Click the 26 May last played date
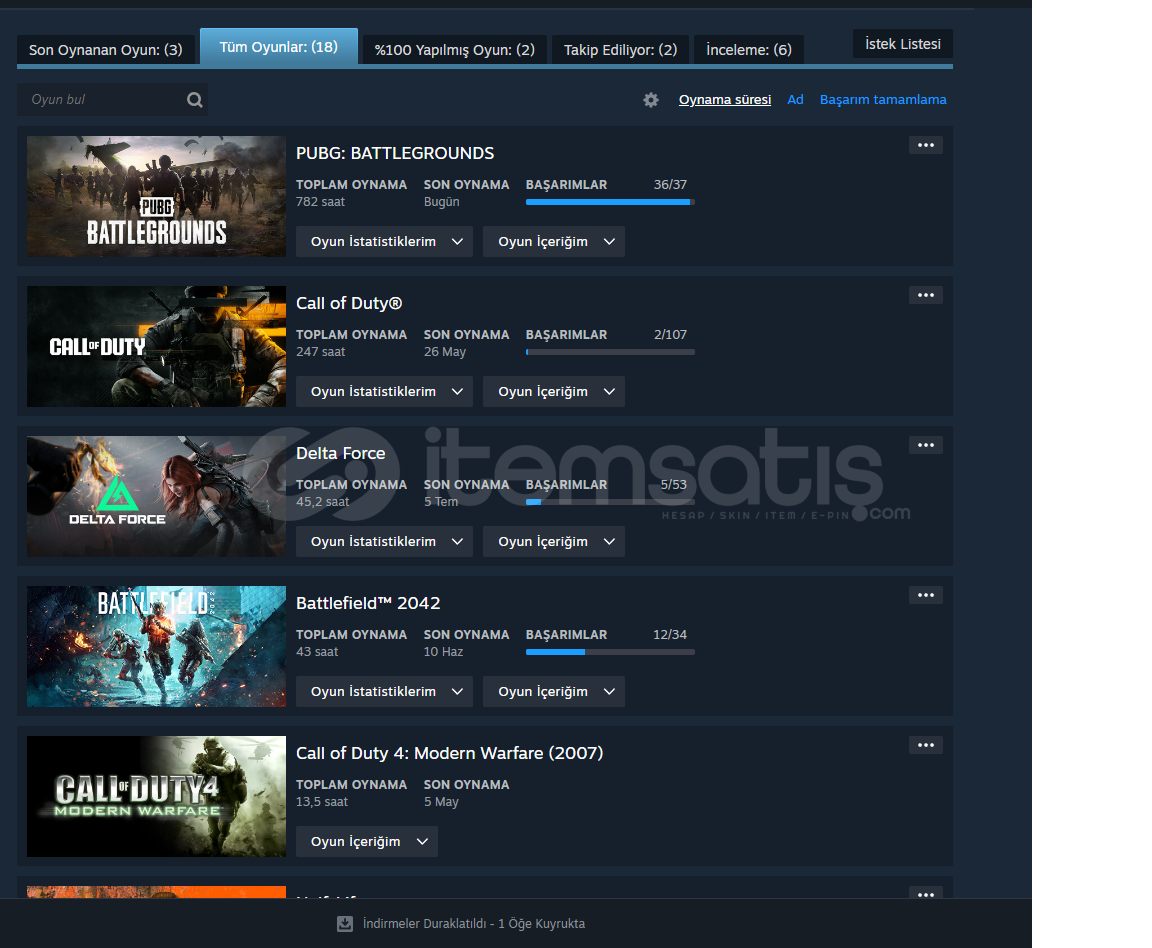Viewport: 1152px width, 948px height. 445,351
